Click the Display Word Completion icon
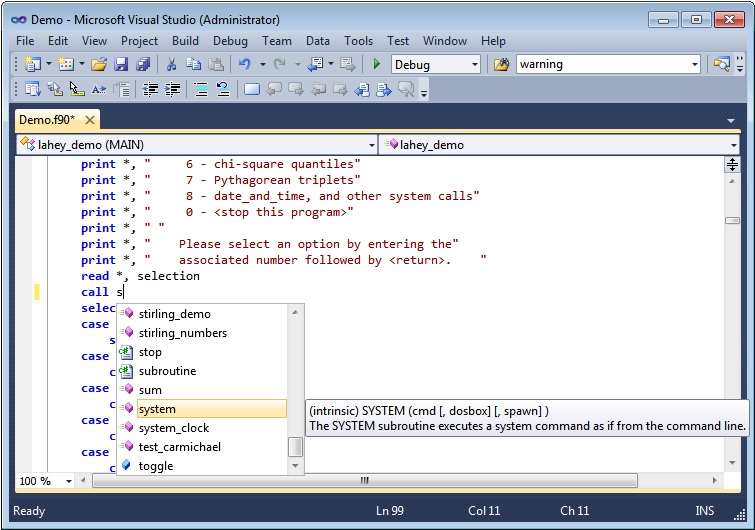This screenshot has width=755, height=530. tap(99, 90)
